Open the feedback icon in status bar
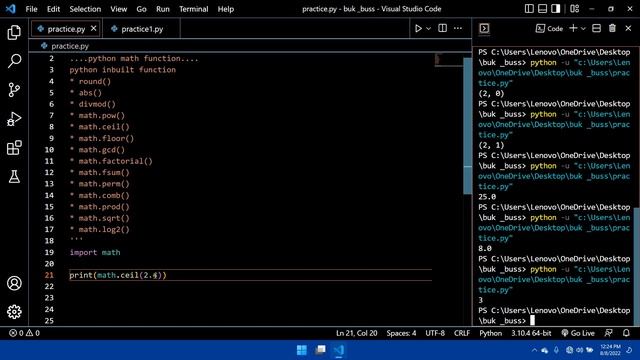This screenshot has width=640, height=360. [x=609, y=333]
